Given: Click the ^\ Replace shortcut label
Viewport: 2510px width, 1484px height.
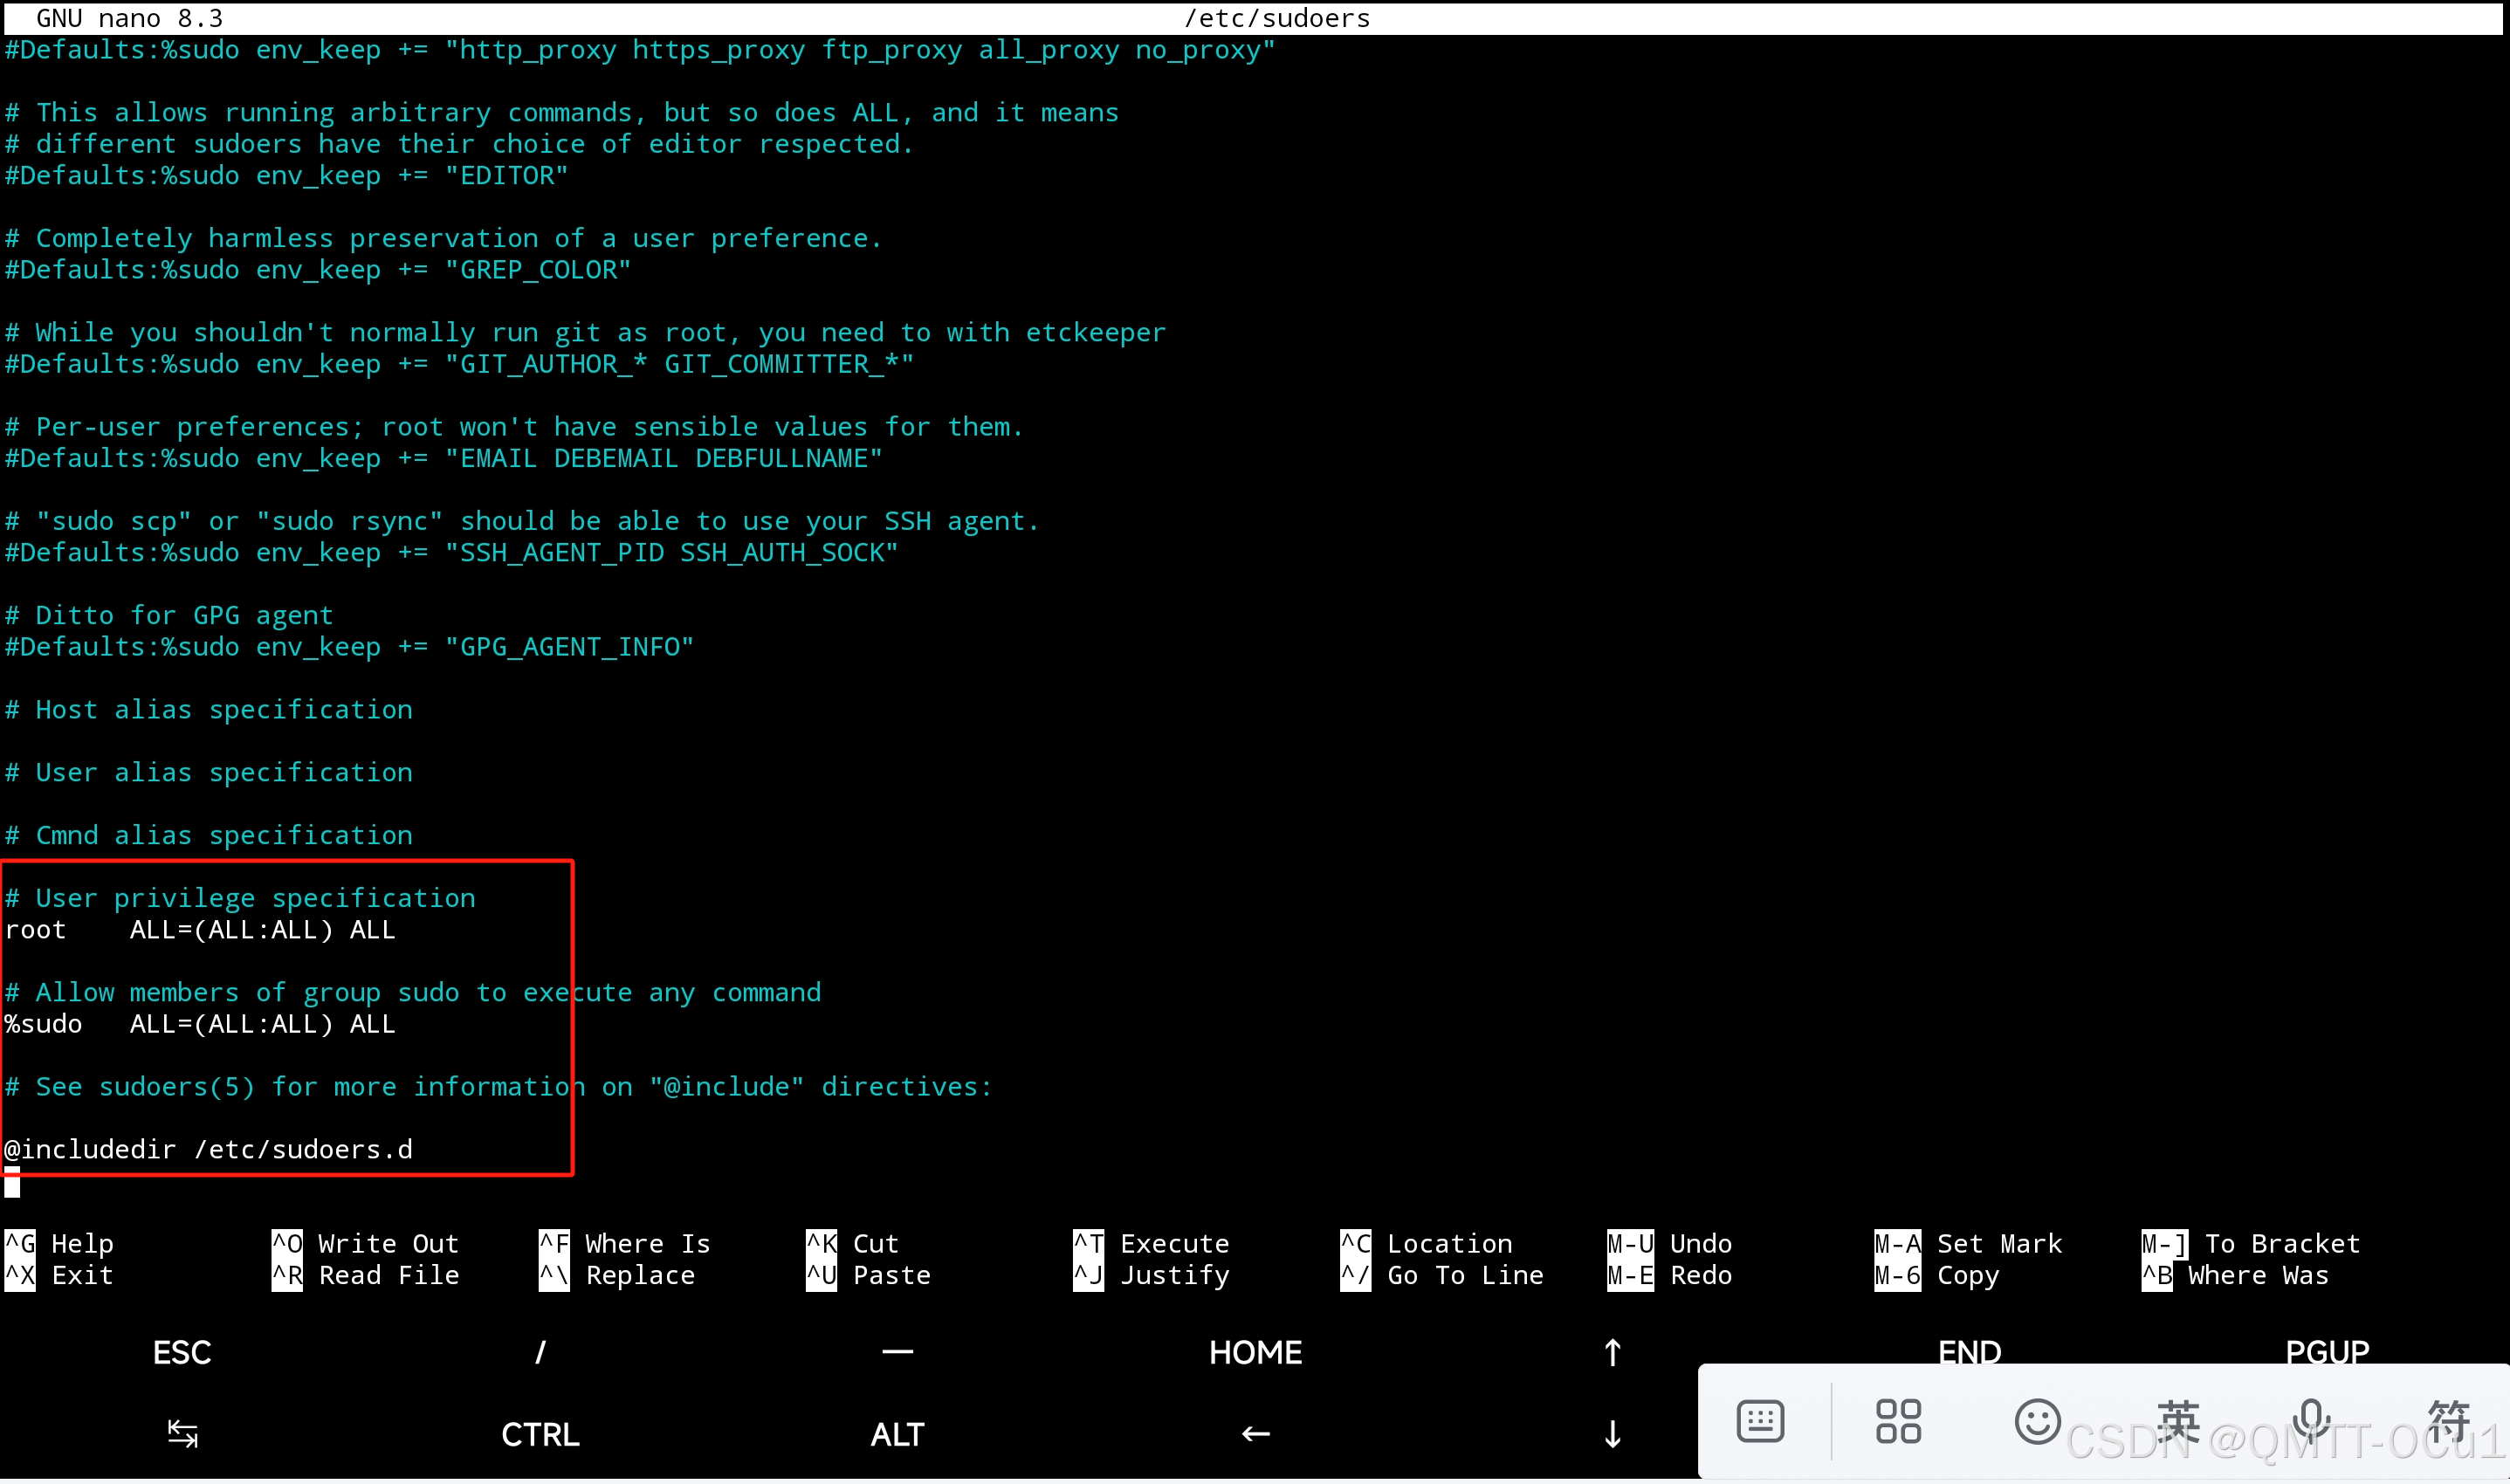Looking at the screenshot, I should (x=616, y=1276).
